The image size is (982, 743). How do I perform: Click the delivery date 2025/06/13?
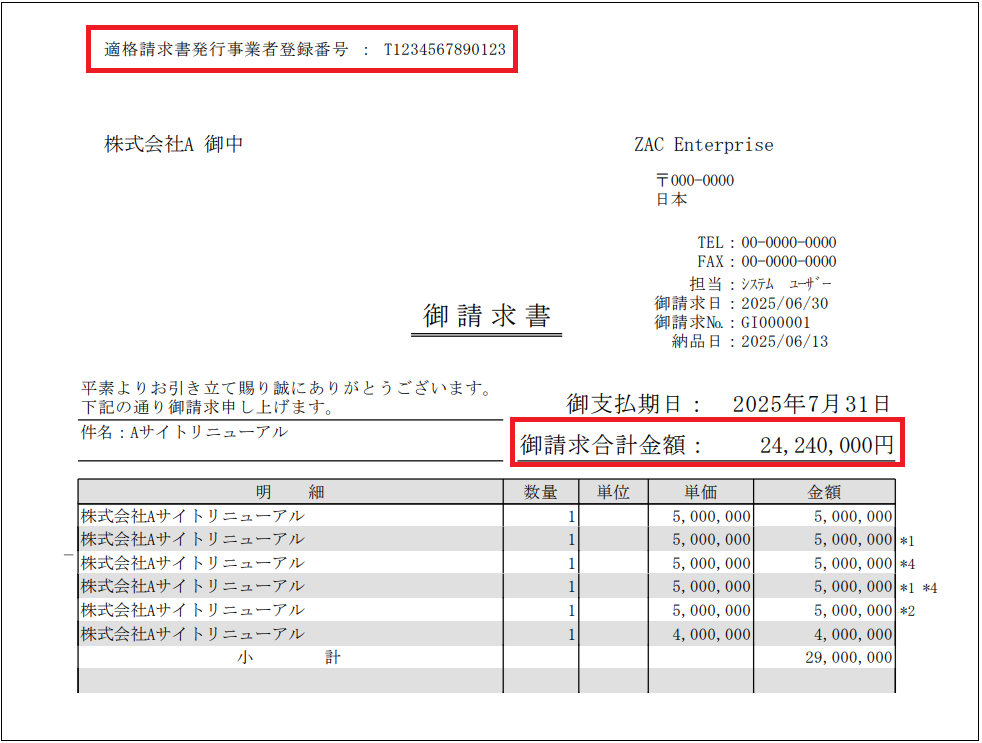[784, 341]
